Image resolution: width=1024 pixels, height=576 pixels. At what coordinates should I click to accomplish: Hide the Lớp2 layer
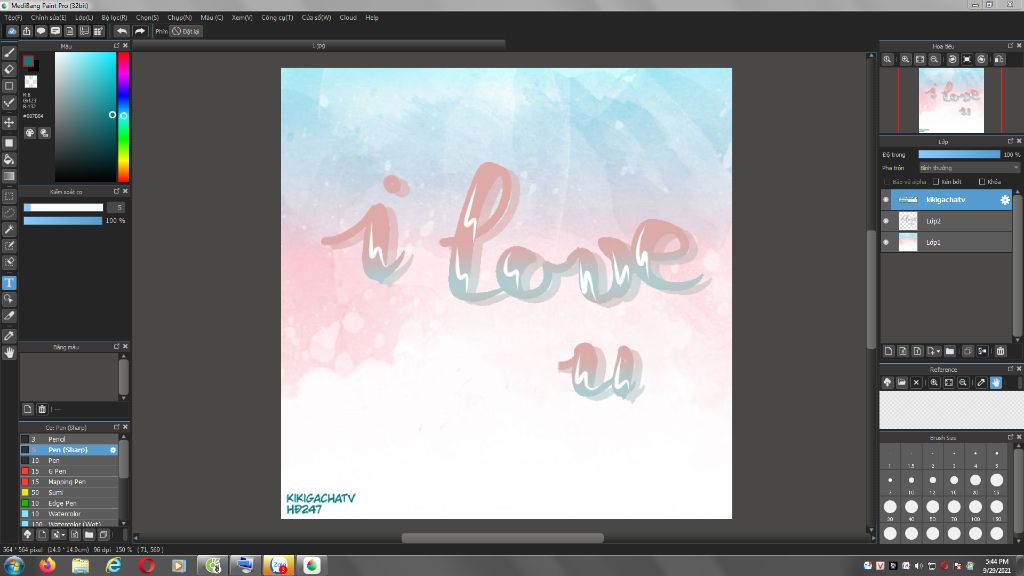click(886, 221)
